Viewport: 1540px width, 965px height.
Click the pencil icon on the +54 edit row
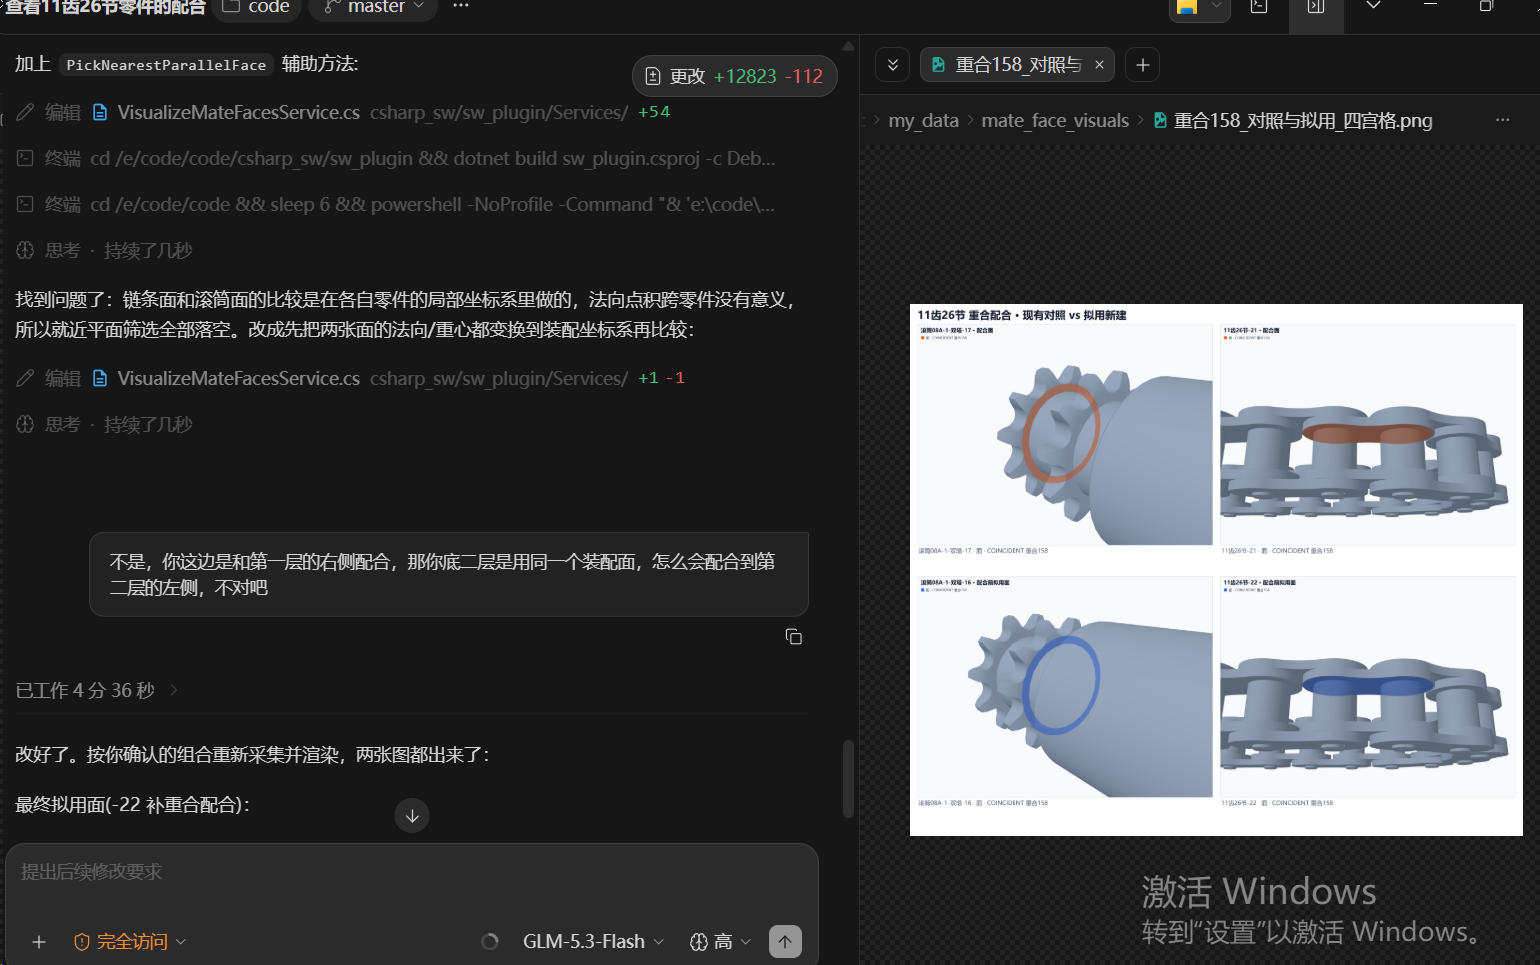(x=25, y=112)
